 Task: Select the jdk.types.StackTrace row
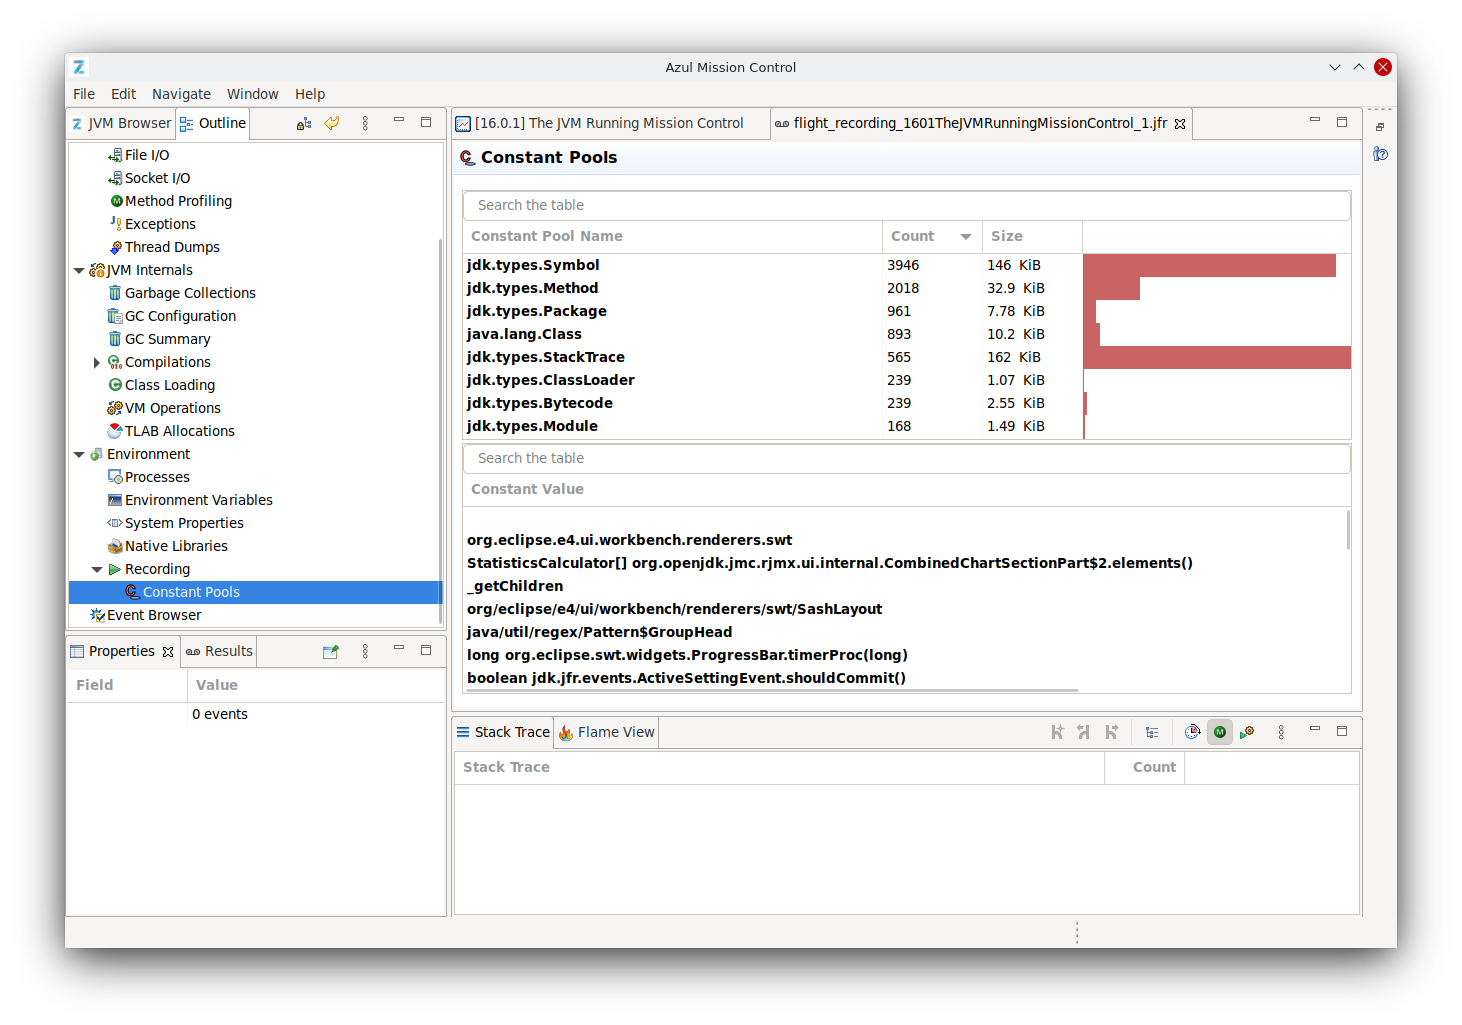tap(907, 357)
